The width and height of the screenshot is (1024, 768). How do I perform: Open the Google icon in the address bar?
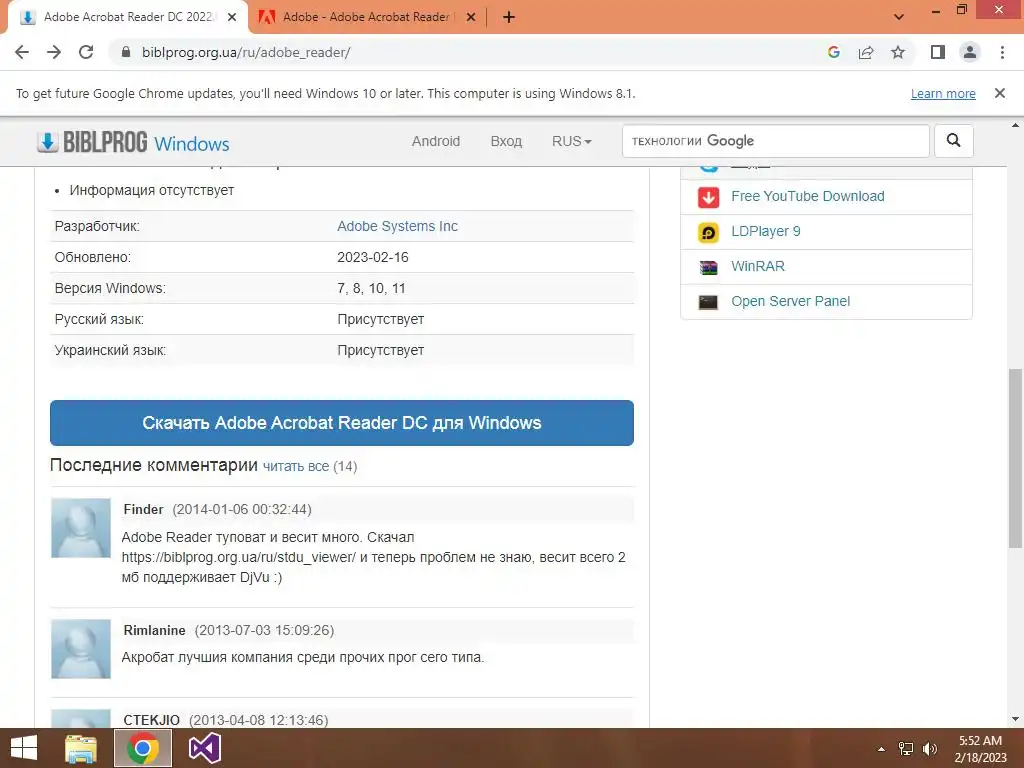tap(833, 52)
